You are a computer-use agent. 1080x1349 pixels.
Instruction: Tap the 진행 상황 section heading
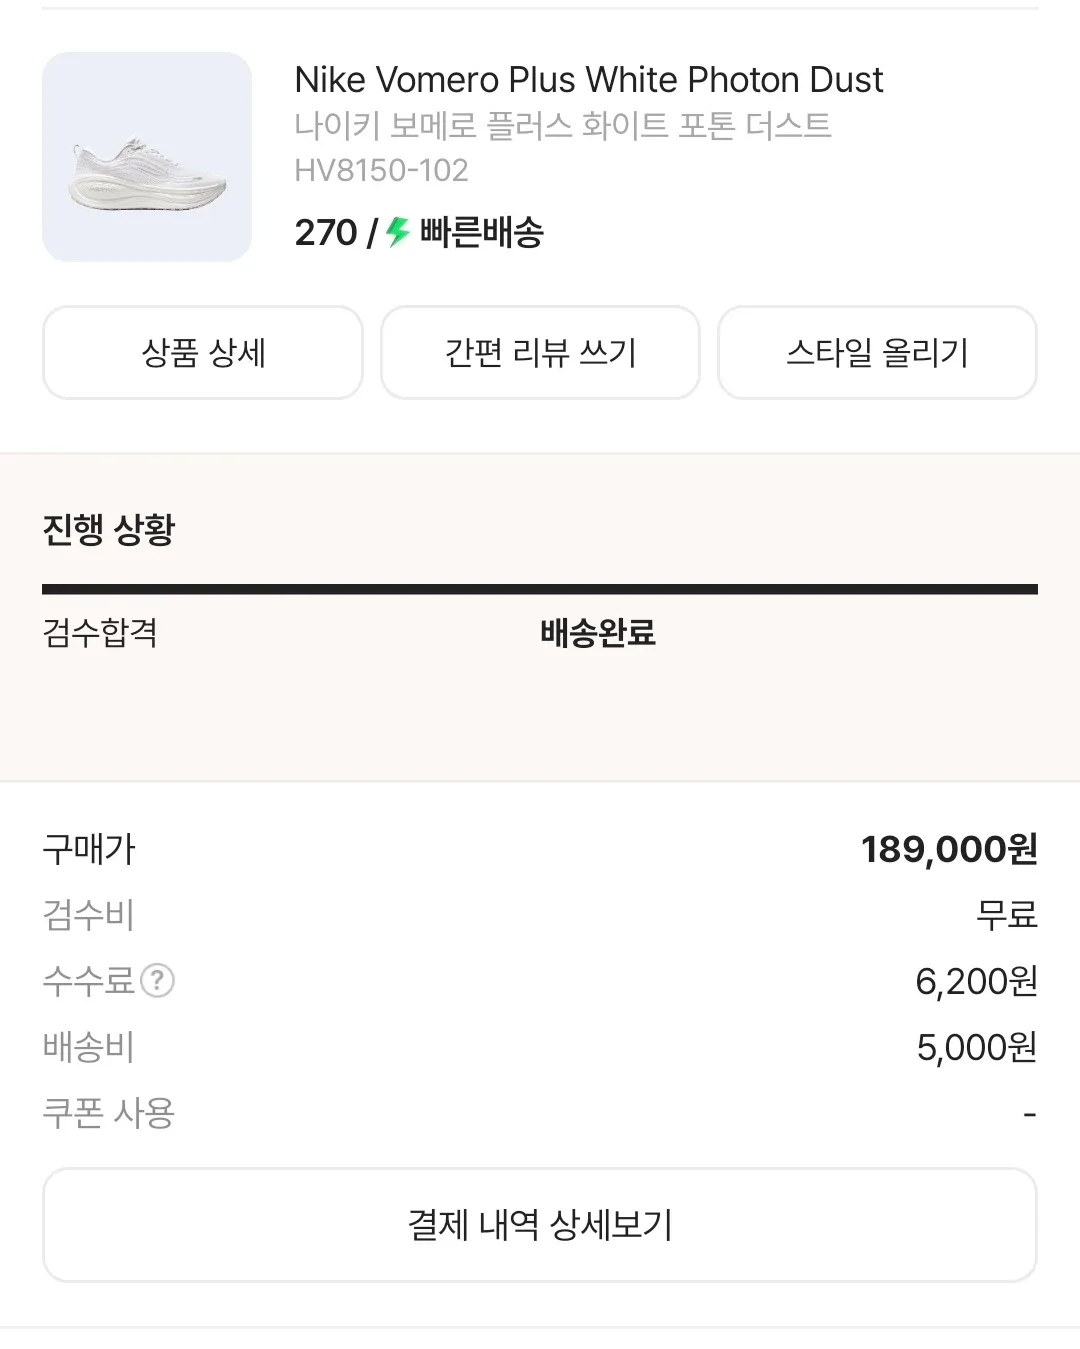pos(109,529)
